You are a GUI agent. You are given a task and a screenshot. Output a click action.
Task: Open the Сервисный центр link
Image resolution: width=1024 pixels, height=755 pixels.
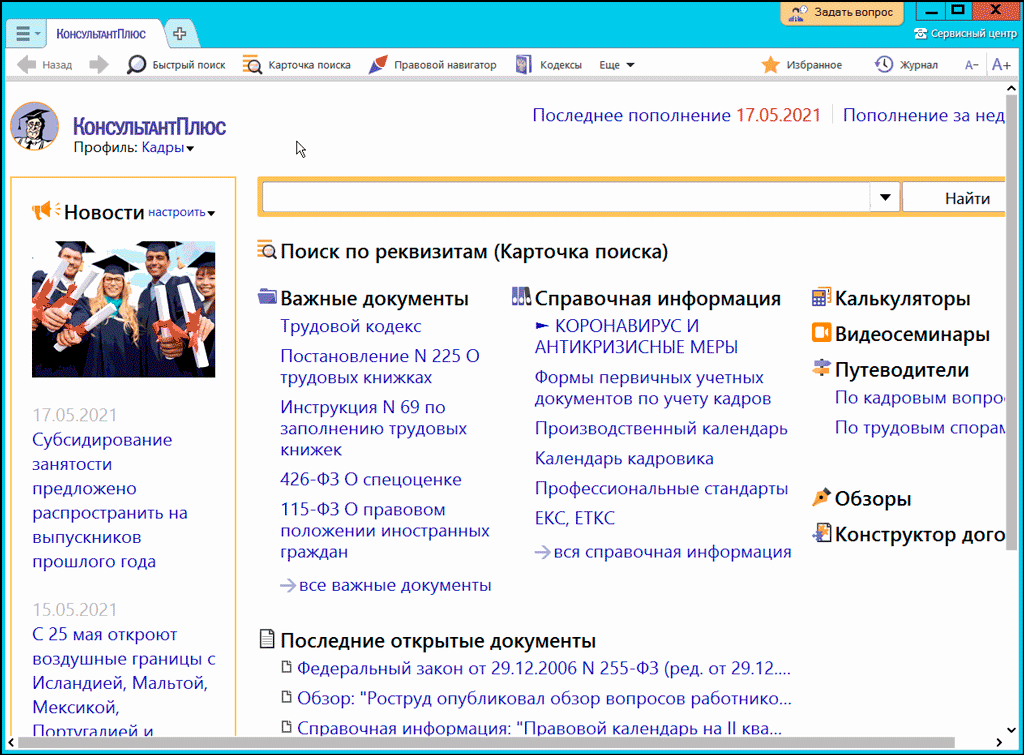click(x=974, y=33)
